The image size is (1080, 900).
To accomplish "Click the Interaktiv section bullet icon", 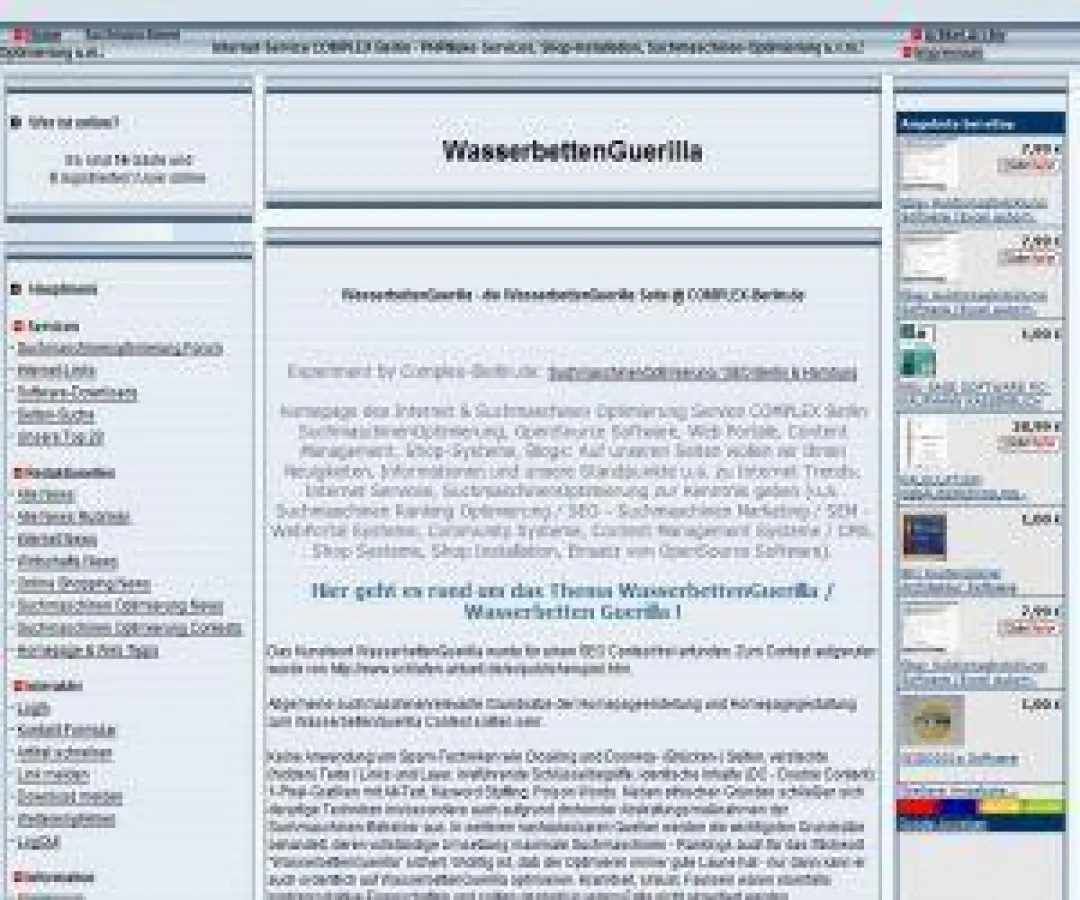I will pos(16,685).
